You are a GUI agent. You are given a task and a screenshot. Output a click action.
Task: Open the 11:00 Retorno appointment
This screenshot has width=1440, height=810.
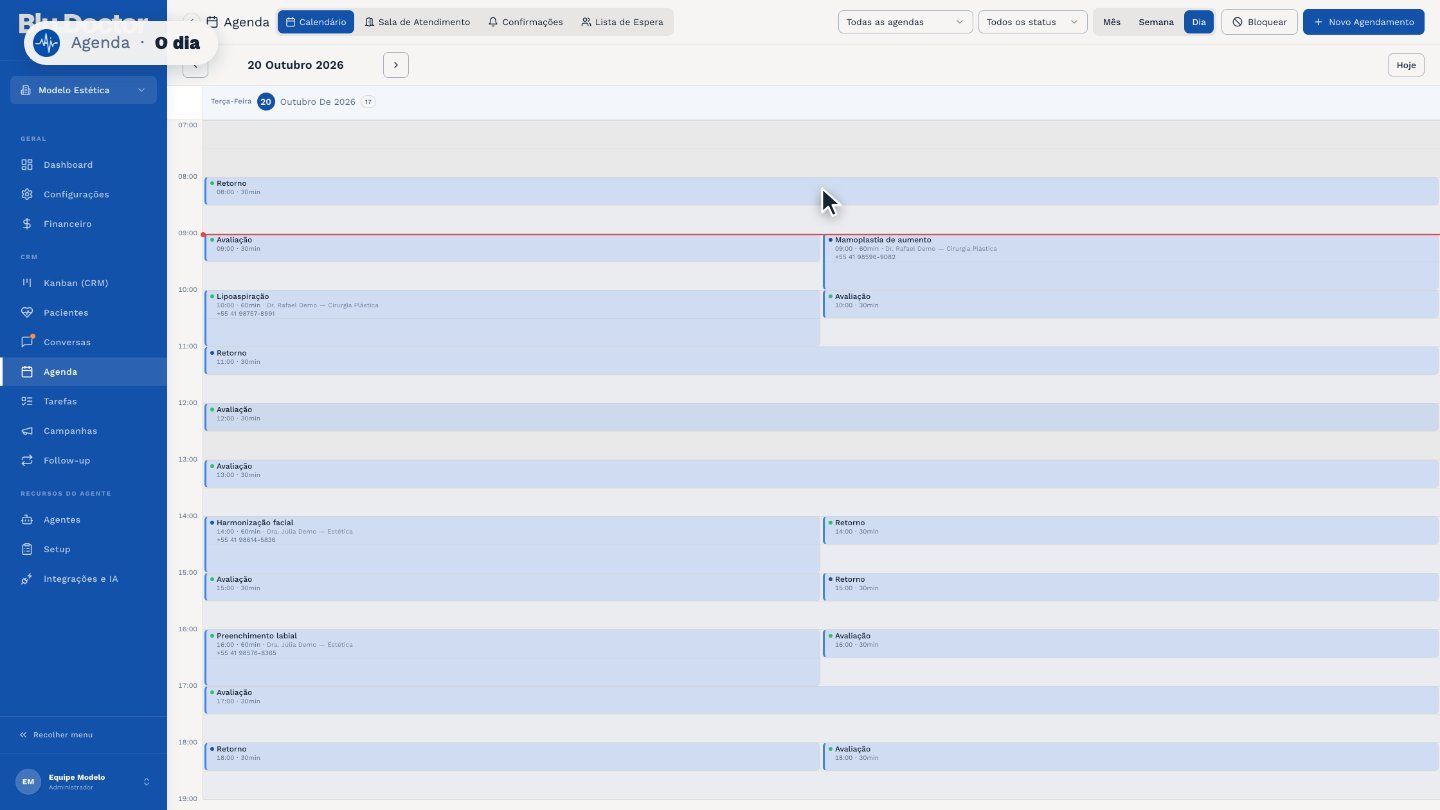pyautogui.click(x=822, y=361)
